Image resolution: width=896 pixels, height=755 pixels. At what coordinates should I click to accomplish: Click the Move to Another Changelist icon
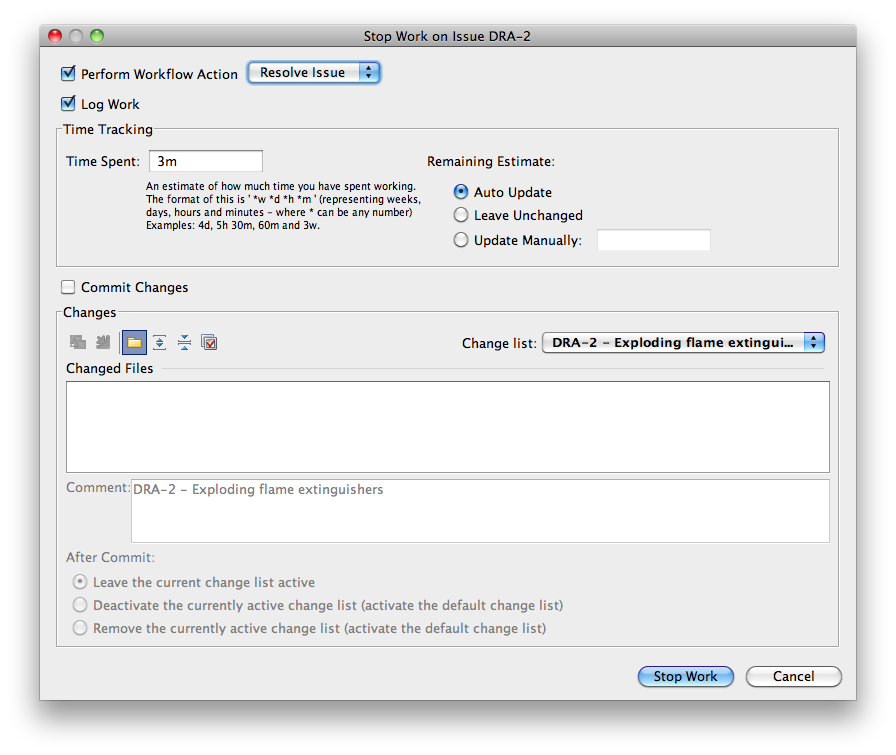[102, 343]
